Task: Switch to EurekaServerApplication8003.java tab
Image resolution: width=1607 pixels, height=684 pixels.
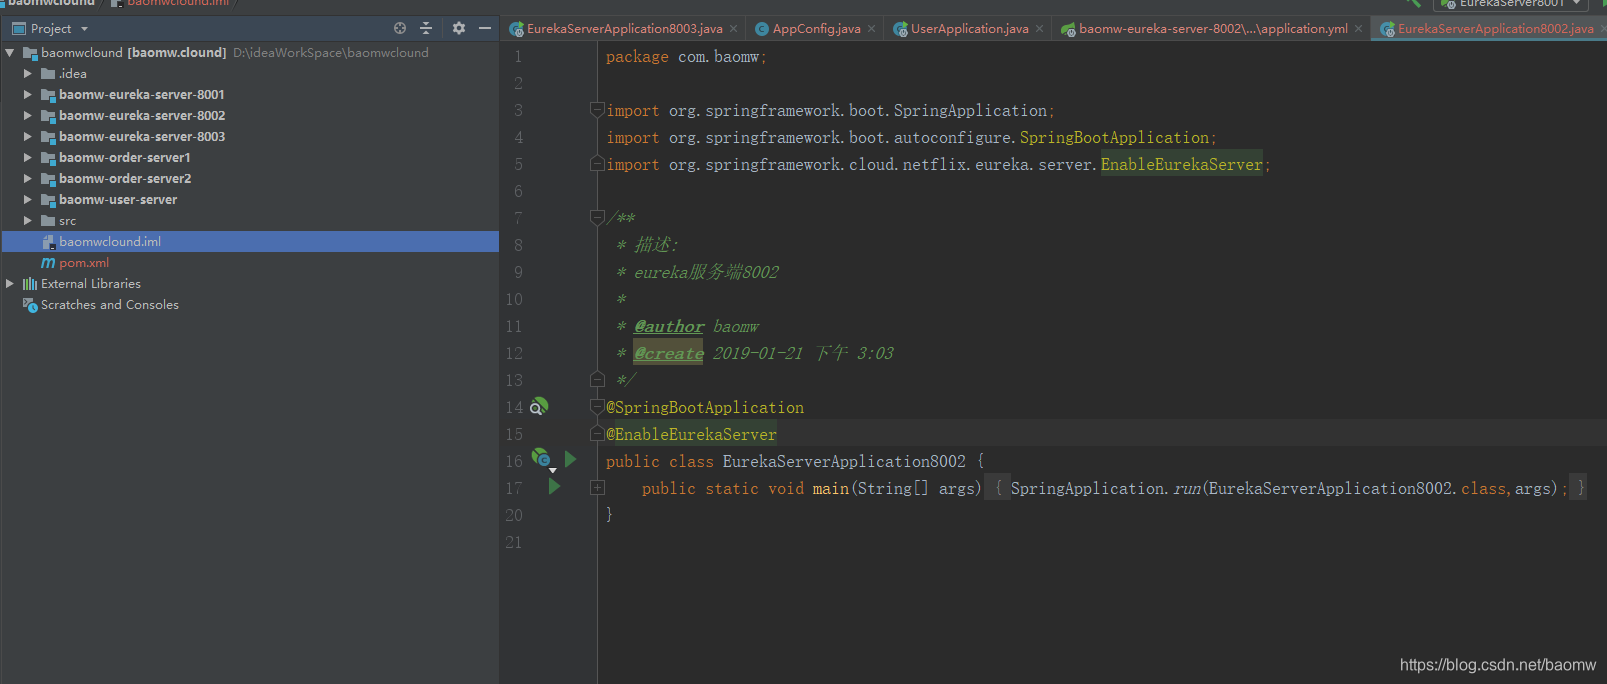Action: pyautogui.click(x=624, y=28)
